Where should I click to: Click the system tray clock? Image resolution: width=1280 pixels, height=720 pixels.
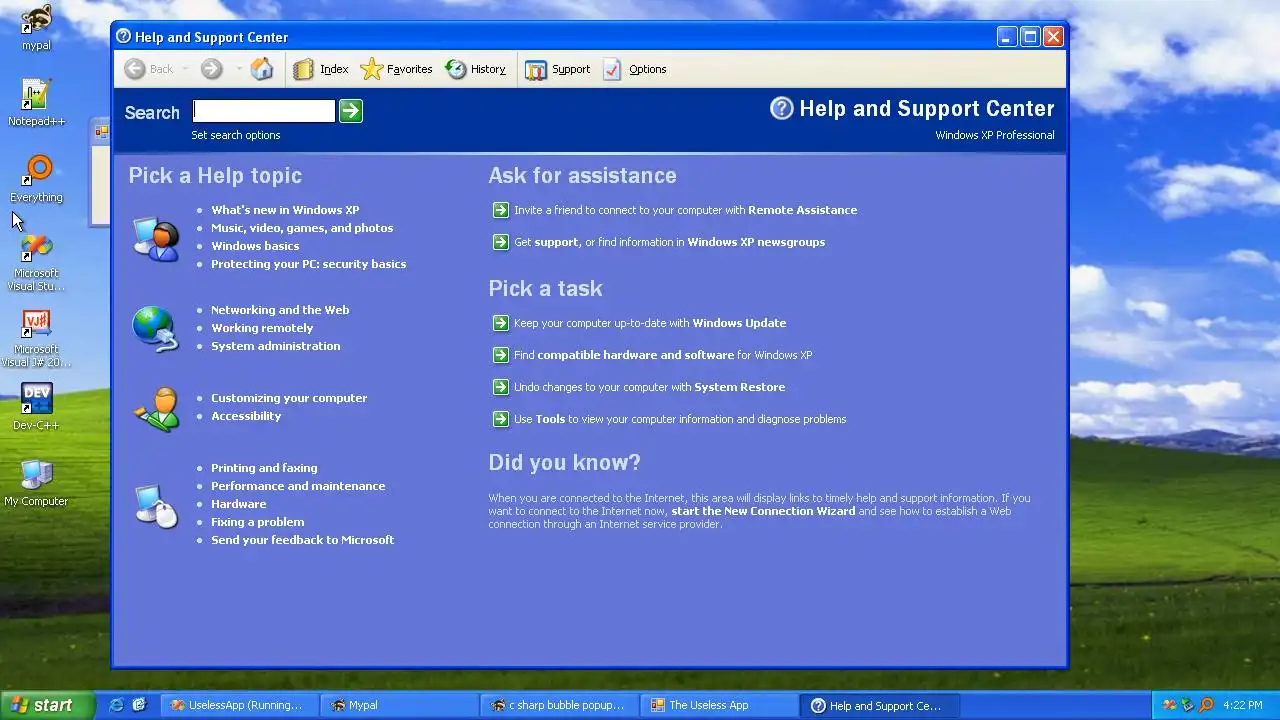1243,705
